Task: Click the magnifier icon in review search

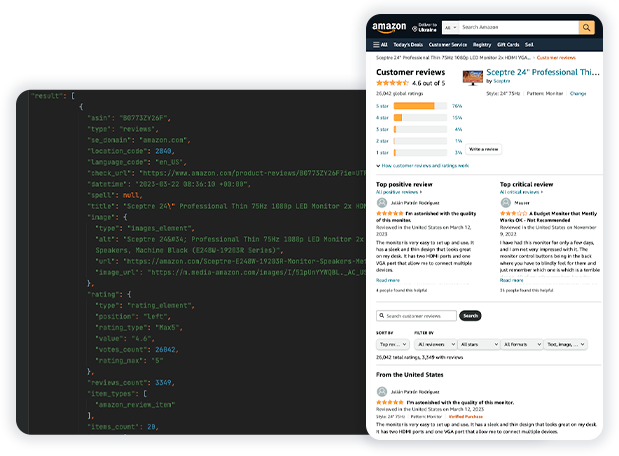Action: point(382,316)
